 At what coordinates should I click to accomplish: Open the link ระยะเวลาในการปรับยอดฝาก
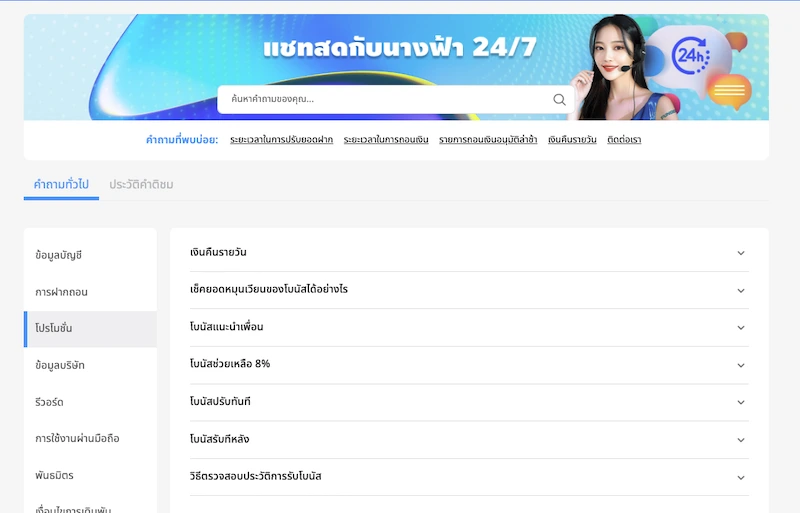pyautogui.click(x=281, y=140)
